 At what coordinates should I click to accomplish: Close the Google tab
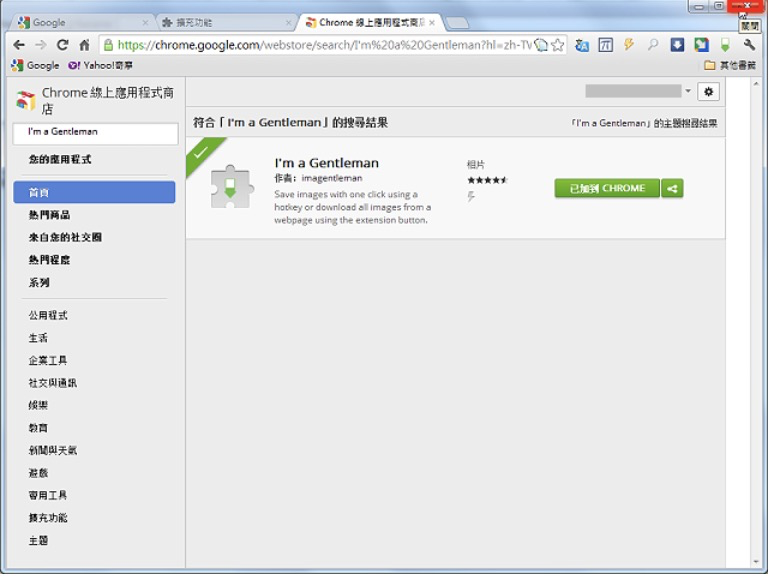[x=145, y=23]
